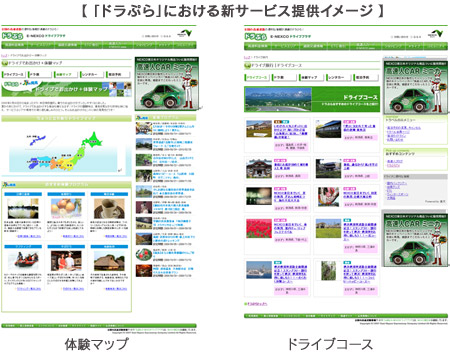Click the first link under おすすめコンテンツ sidebar

pos(395,161)
